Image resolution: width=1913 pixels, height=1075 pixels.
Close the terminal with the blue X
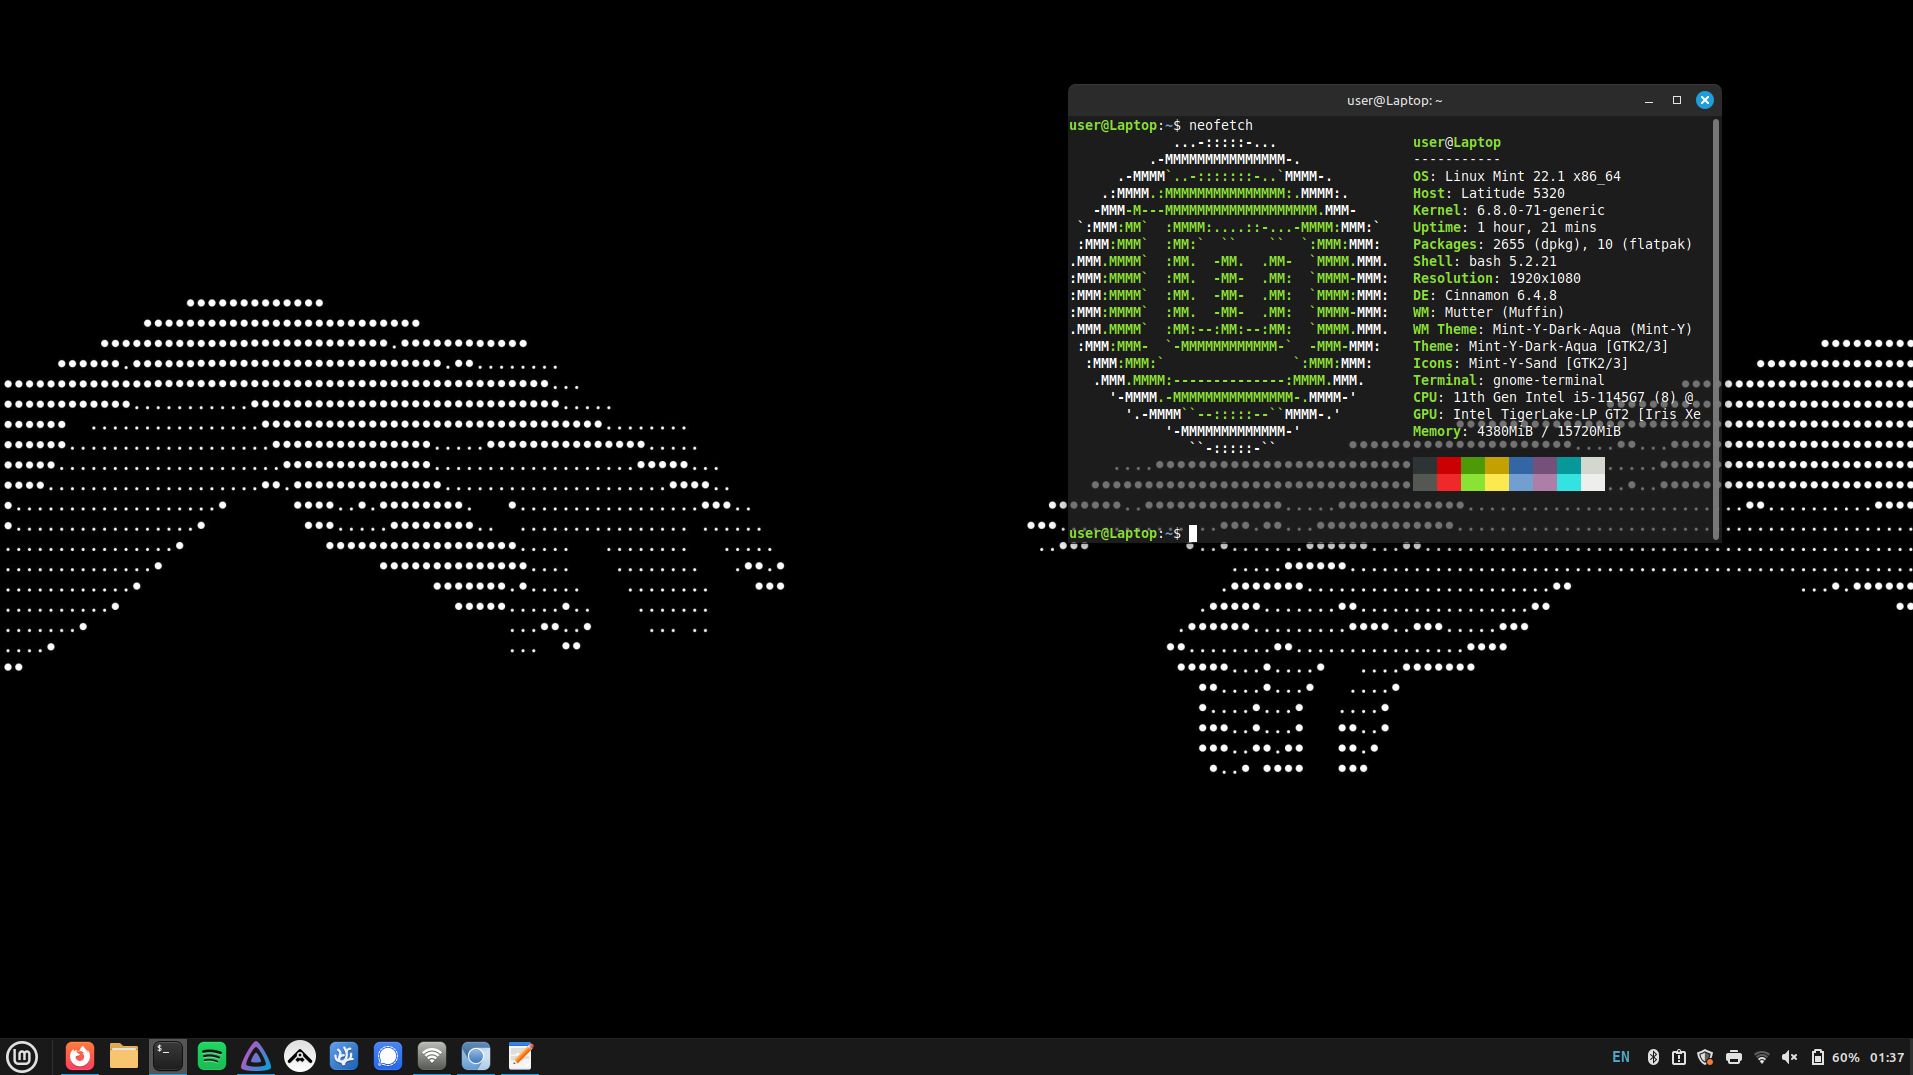click(1705, 100)
